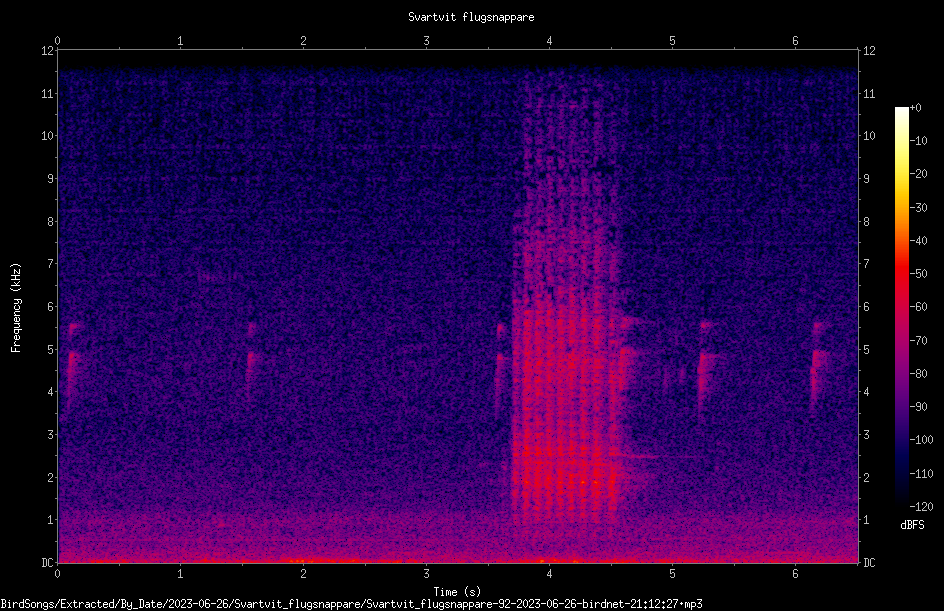Click the '-90' value on the color scale

[918, 407]
